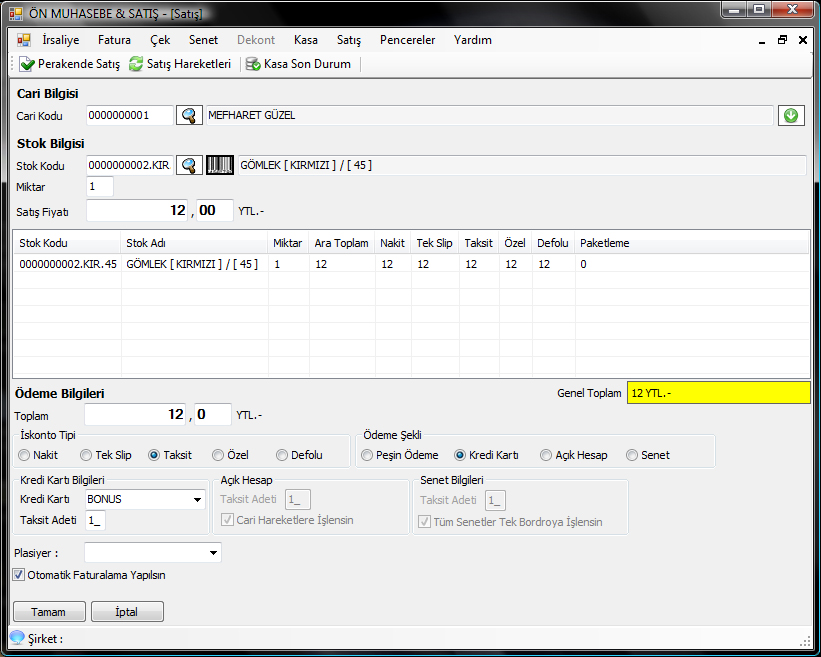
Task: Click the green down-arrow icon in Cari Bilgisi
Action: 790,115
